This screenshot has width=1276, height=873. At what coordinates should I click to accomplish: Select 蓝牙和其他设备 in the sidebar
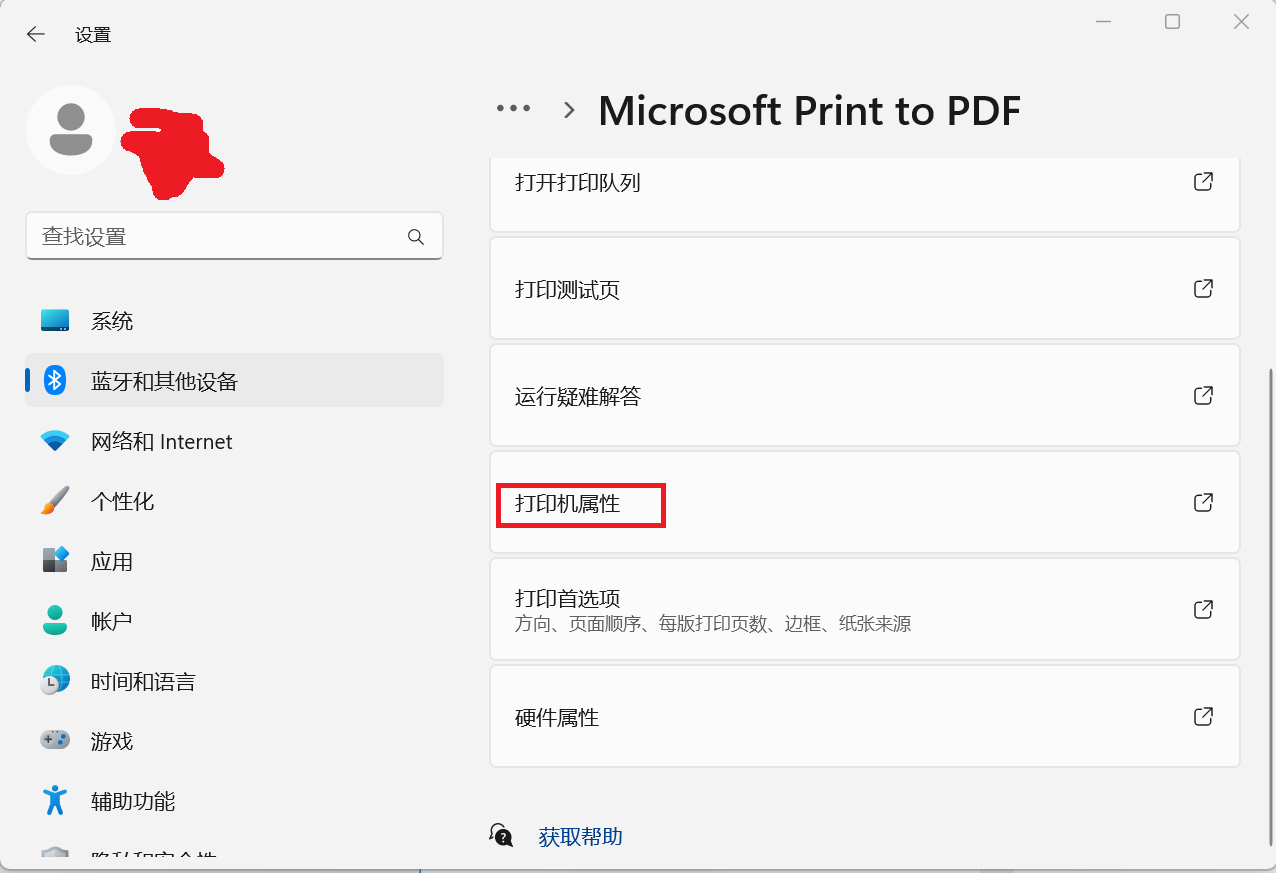click(x=234, y=381)
